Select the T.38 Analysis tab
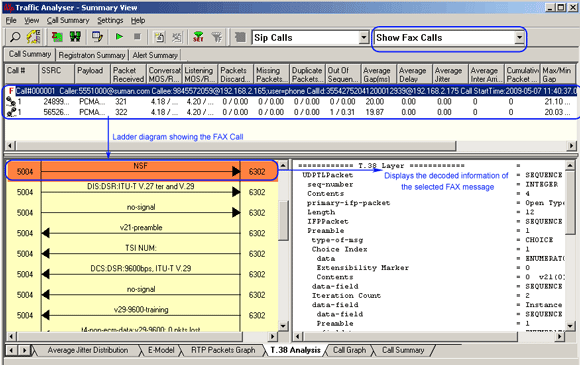 pyautogui.click(x=295, y=350)
